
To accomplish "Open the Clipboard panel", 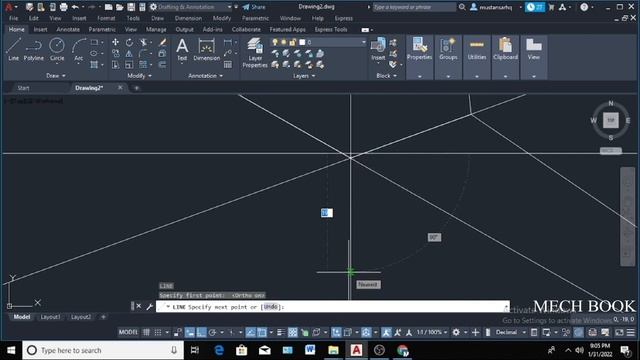I will [x=505, y=57].
